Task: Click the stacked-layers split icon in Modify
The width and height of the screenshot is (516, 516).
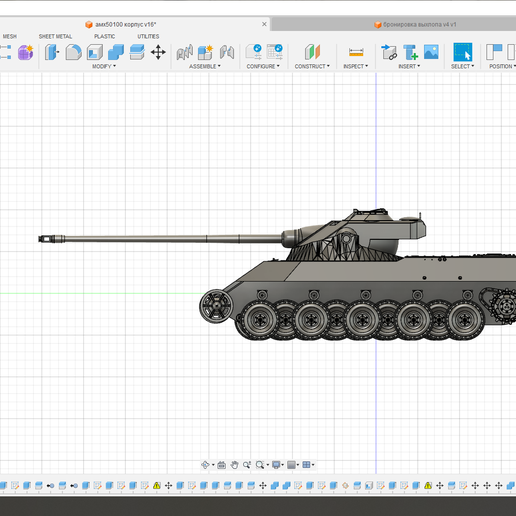Action: pyautogui.click(x=137, y=52)
